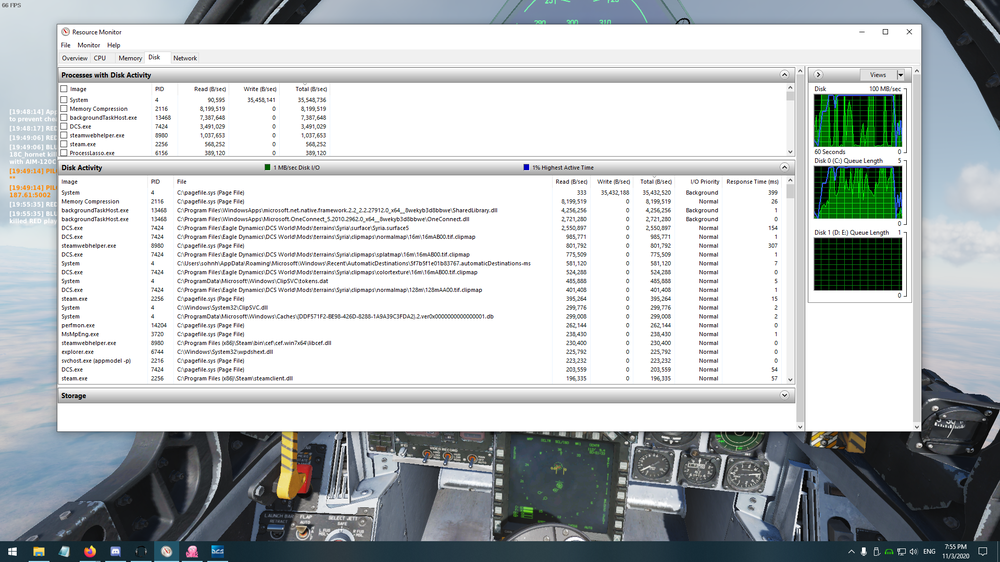This screenshot has height=562, width=1000.
Task: Open the notification center icon
Action: (984, 551)
